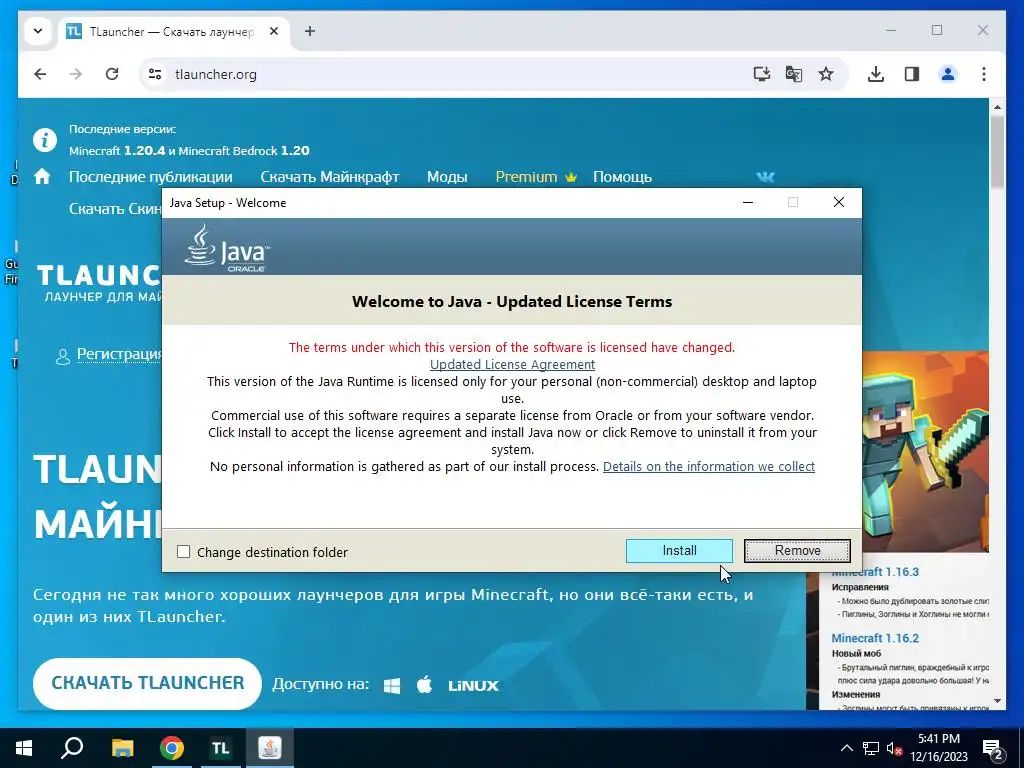Click TL launcher icon in taskbar
Screen dimensions: 1024x768
pyautogui.click(x=221, y=748)
